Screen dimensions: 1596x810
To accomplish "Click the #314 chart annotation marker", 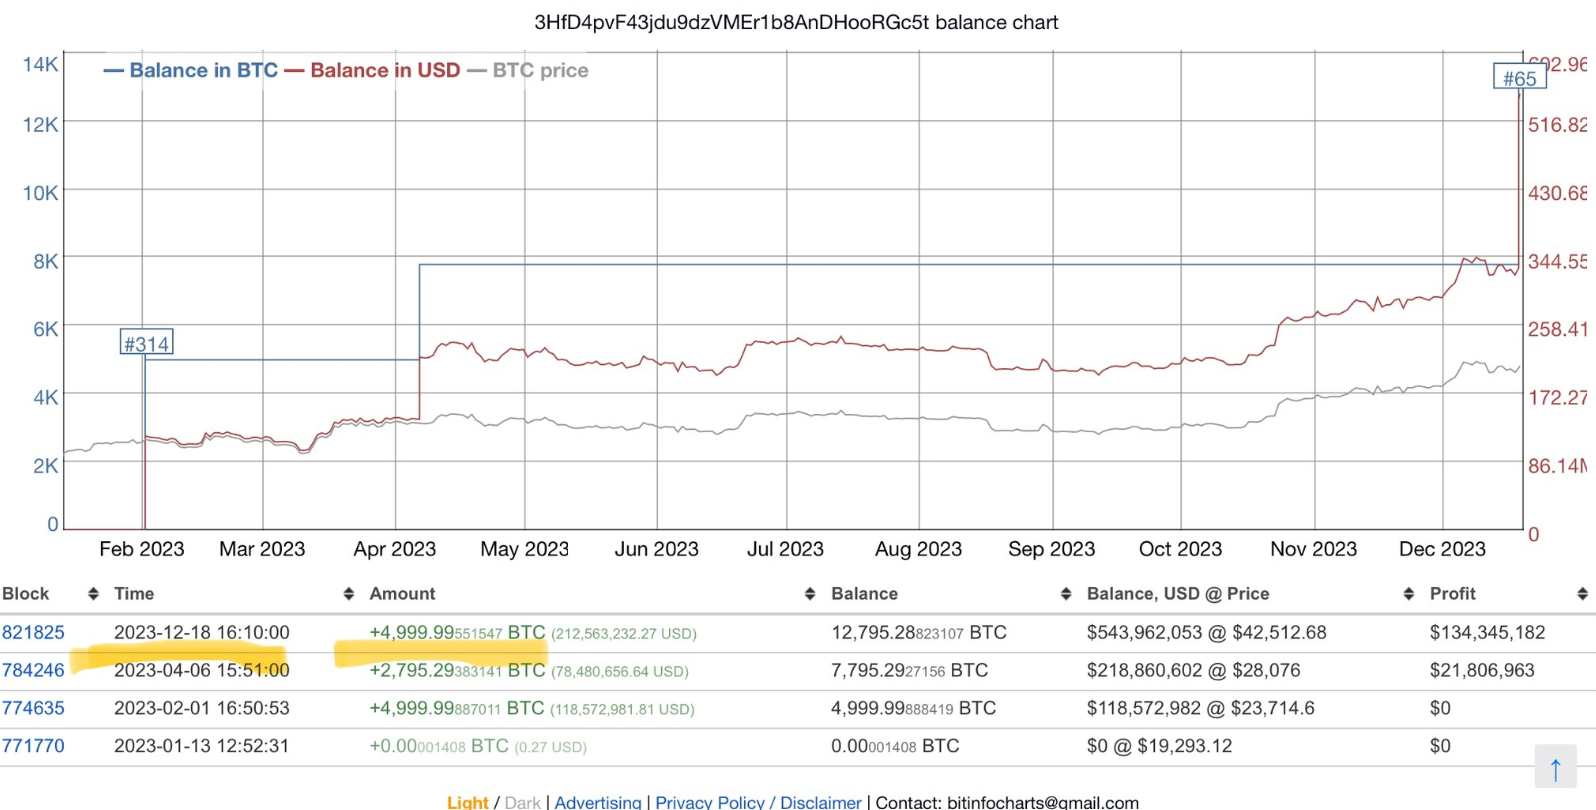I will point(146,344).
